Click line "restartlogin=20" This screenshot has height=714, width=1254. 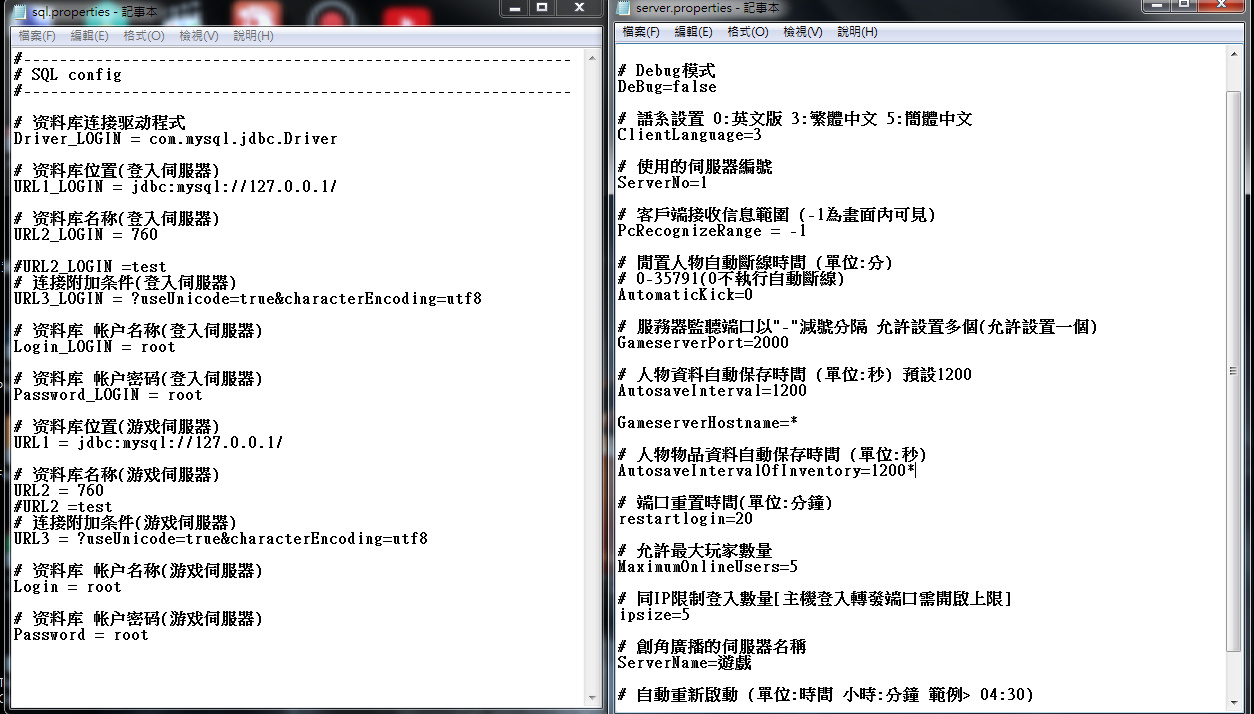(x=685, y=519)
